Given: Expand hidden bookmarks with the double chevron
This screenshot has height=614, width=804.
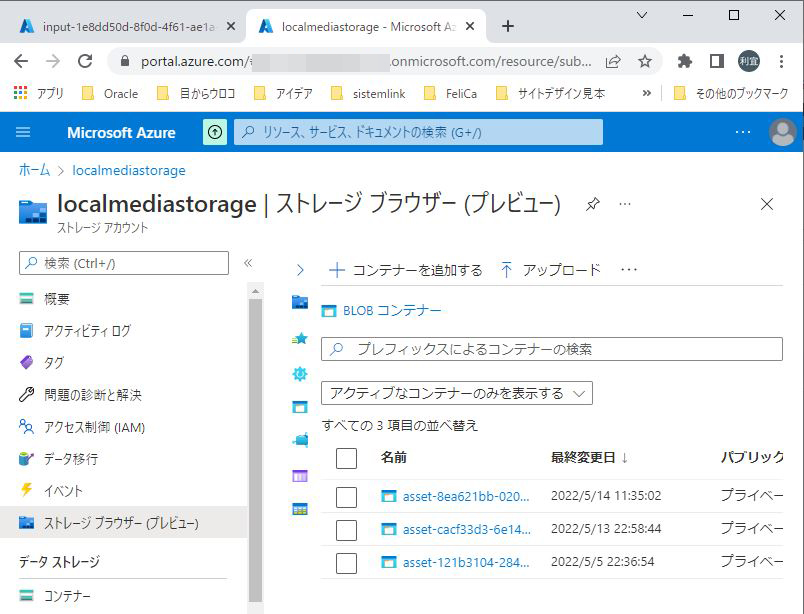Looking at the screenshot, I should 647,93.
